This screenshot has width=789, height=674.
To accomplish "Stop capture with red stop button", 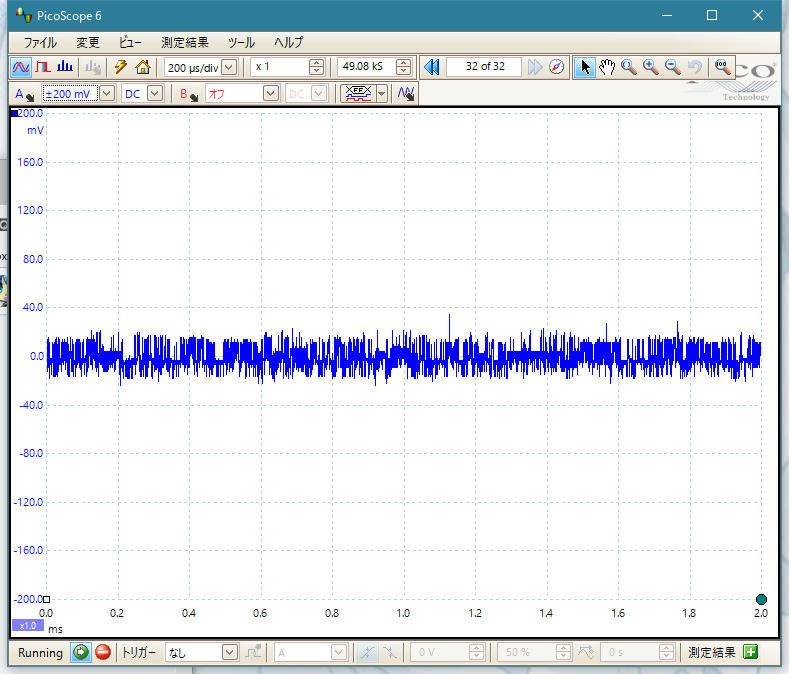I will [x=103, y=652].
